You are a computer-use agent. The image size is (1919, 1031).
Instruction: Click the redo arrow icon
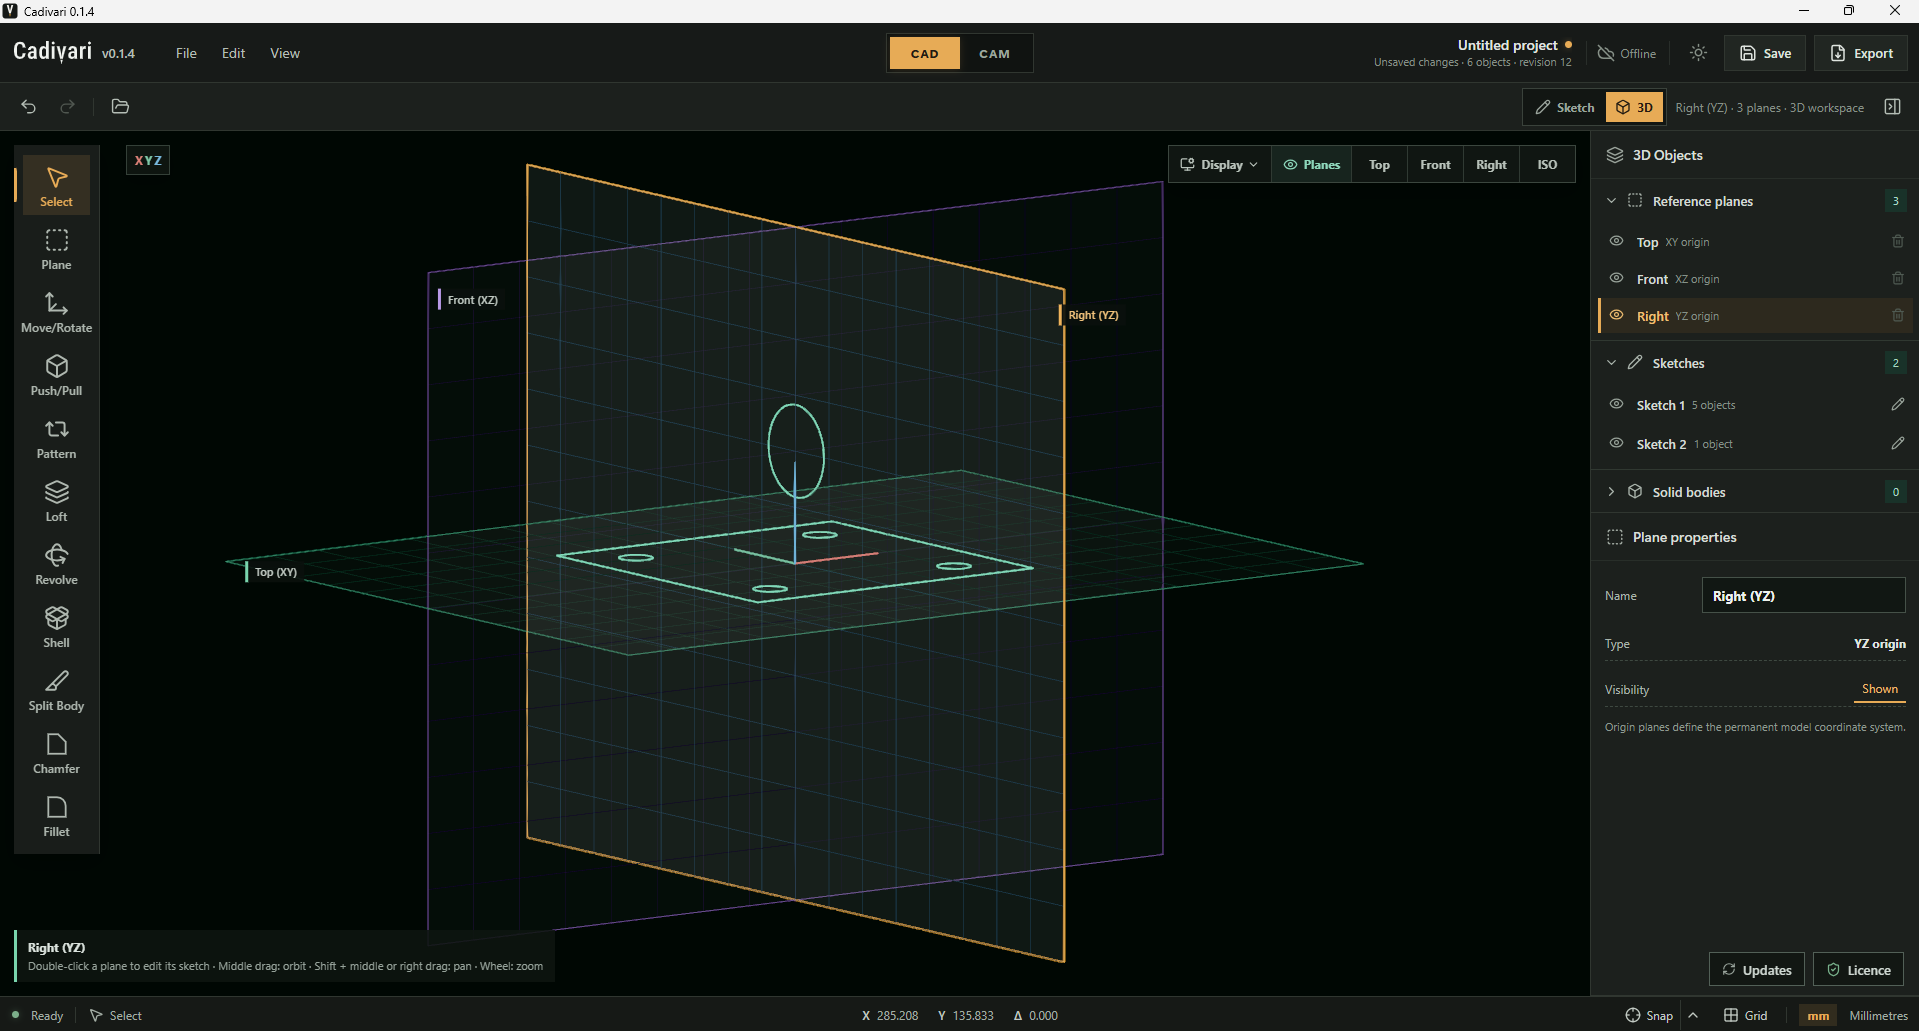67,107
